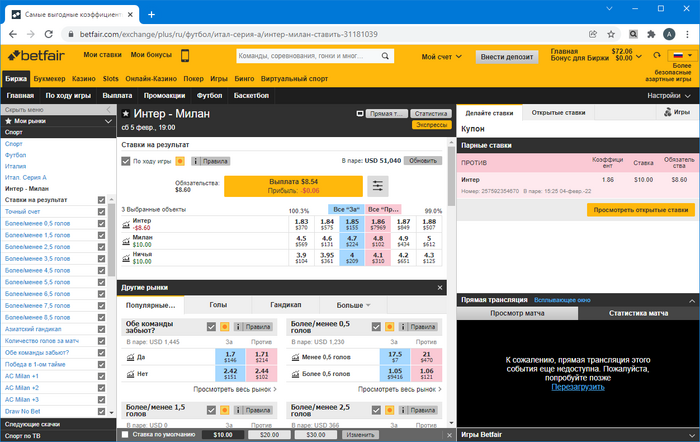The width and height of the screenshot is (700, 442).
Task: Expand the Мой счет dropdown
Action: pyautogui.click(x=441, y=57)
